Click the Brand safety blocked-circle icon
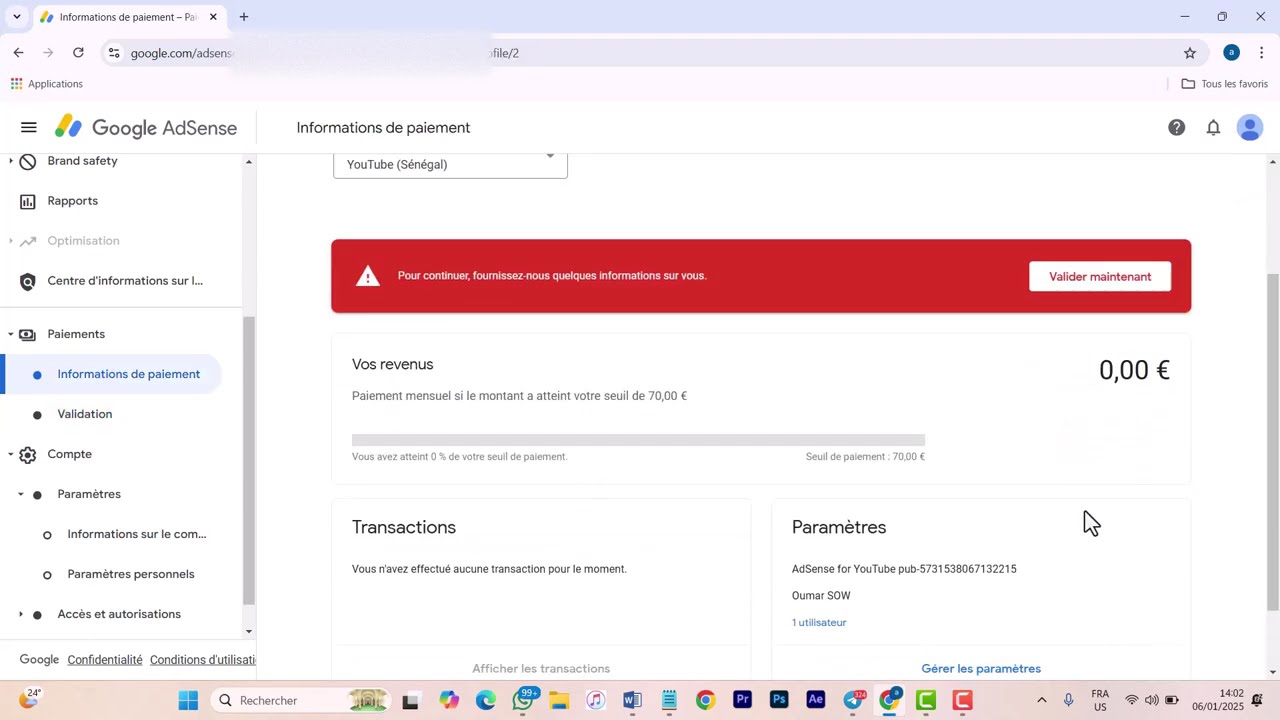 click(28, 161)
